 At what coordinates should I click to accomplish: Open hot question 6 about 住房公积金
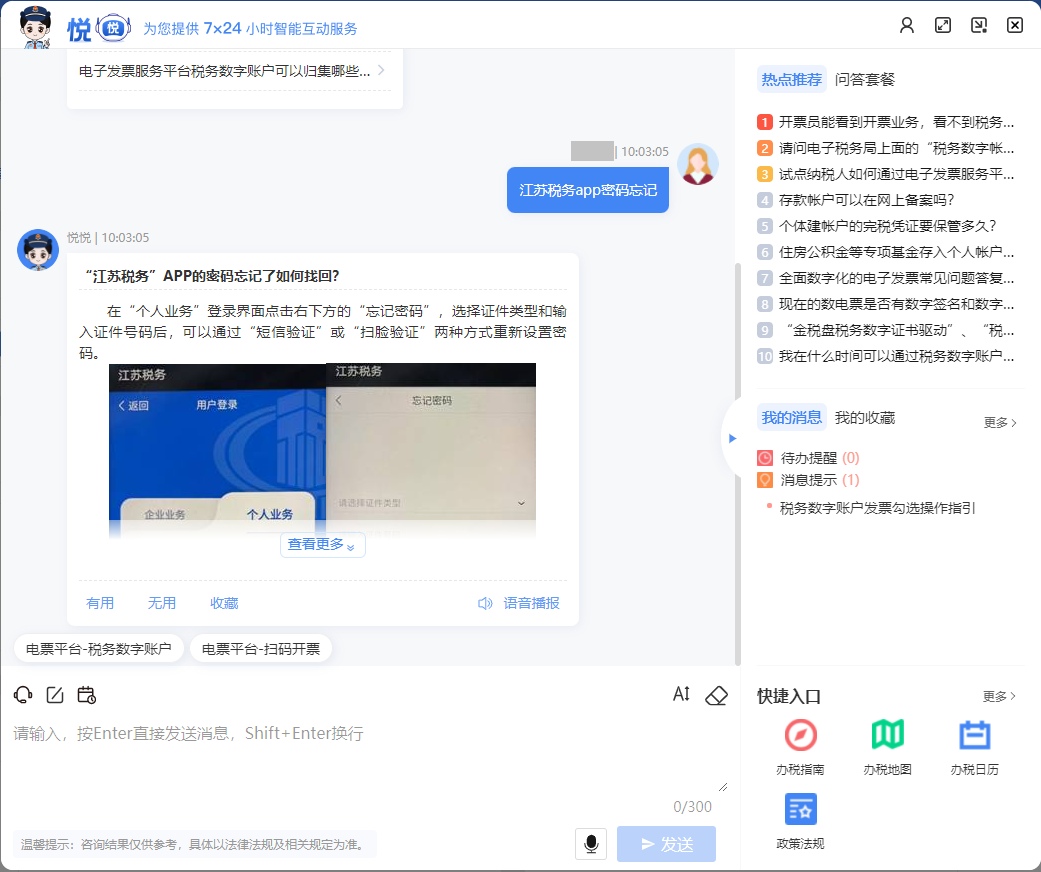pyautogui.click(x=886, y=252)
